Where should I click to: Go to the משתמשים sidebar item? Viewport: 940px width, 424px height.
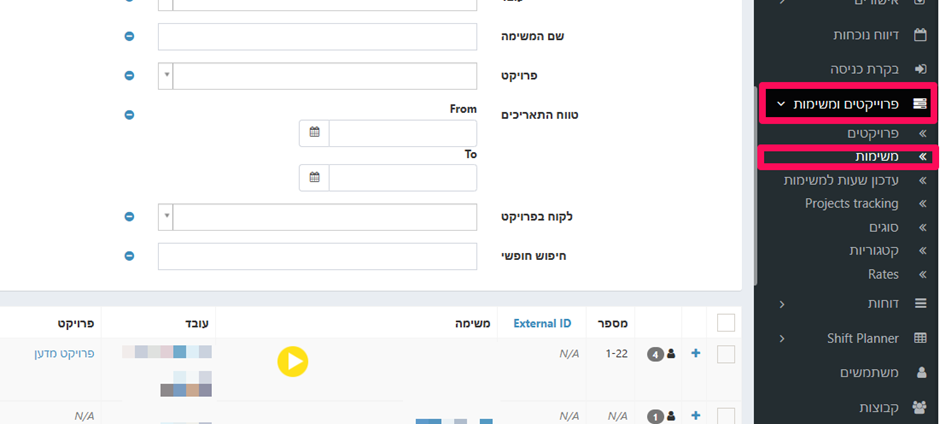pos(869,372)
